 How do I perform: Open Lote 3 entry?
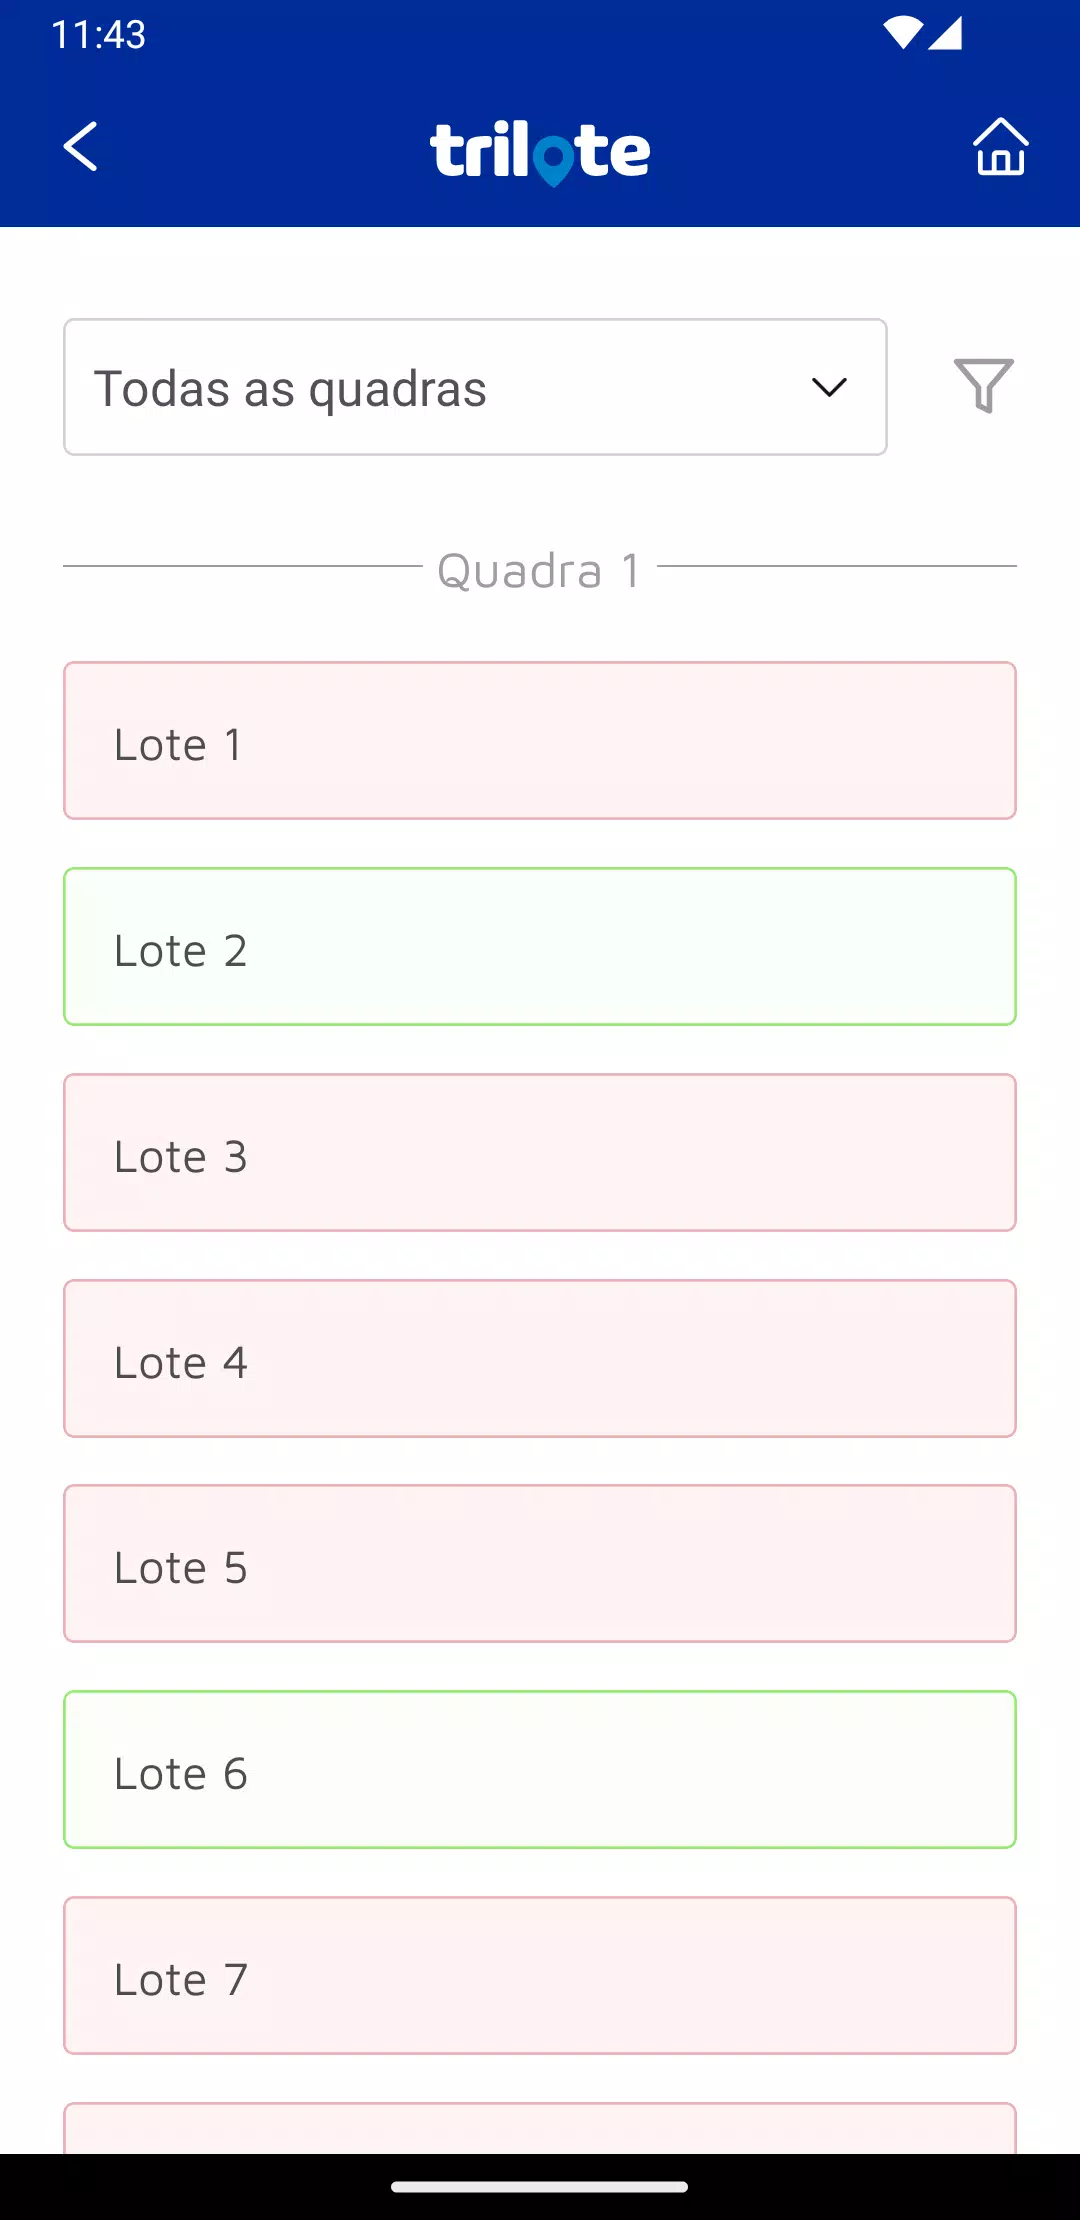[540, 1152]
